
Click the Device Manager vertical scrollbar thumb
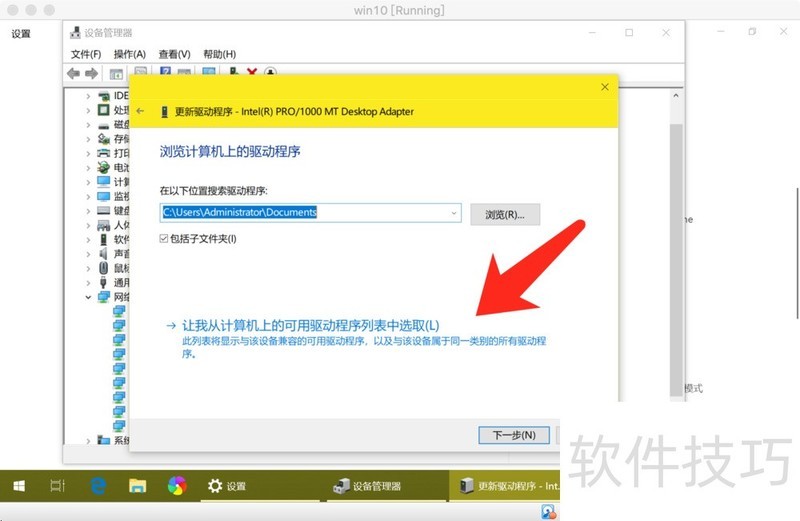click(x=676, y=259)
